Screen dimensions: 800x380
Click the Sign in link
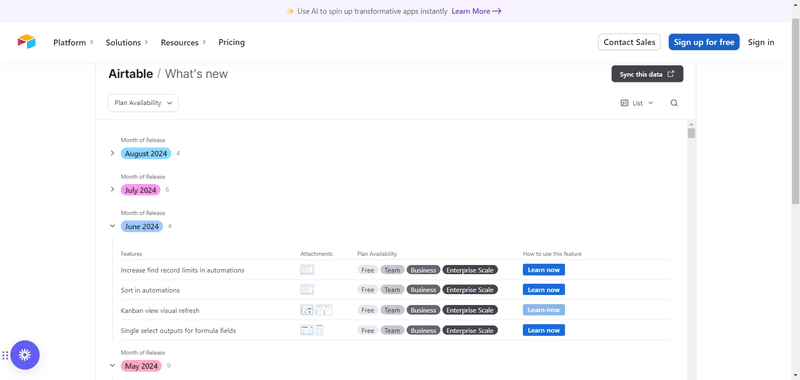(761, 42)
